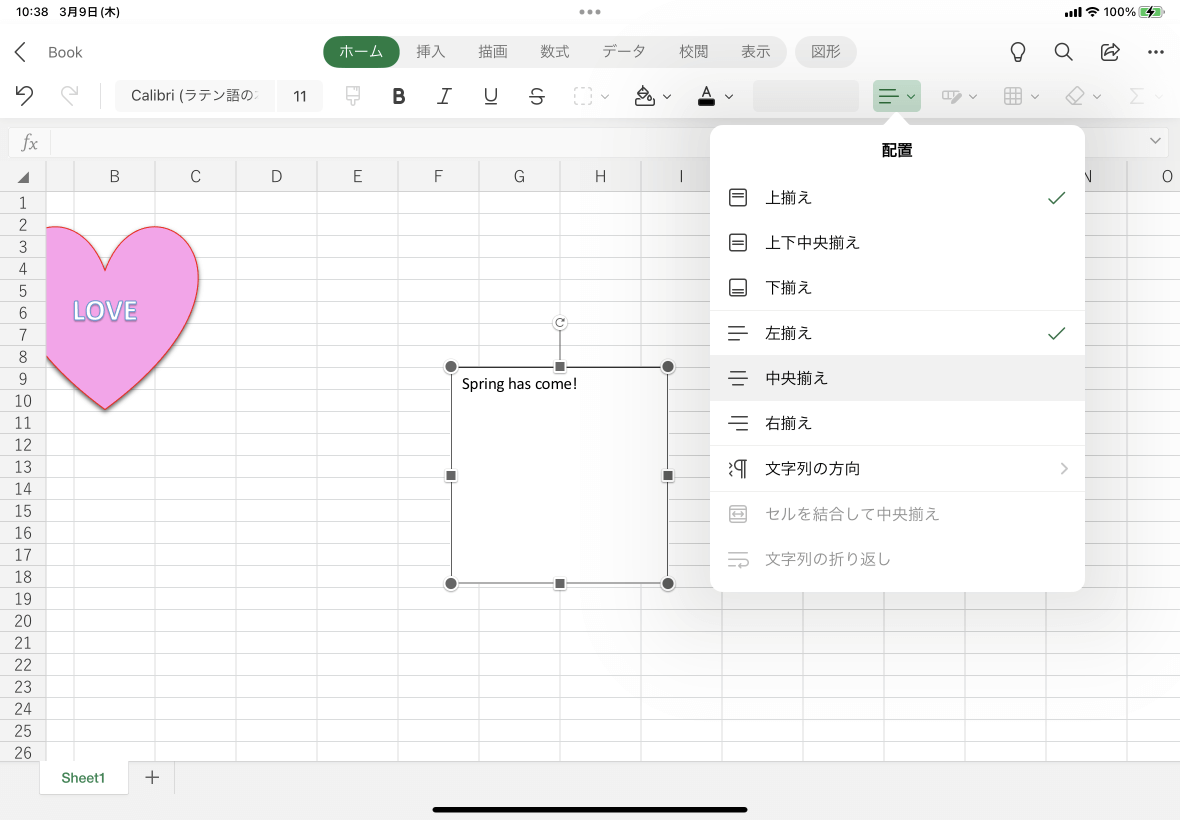Click the Spring has come! text
Image resolution: width=1180 pixels, height=820 pixels.
tap(519, 384)
